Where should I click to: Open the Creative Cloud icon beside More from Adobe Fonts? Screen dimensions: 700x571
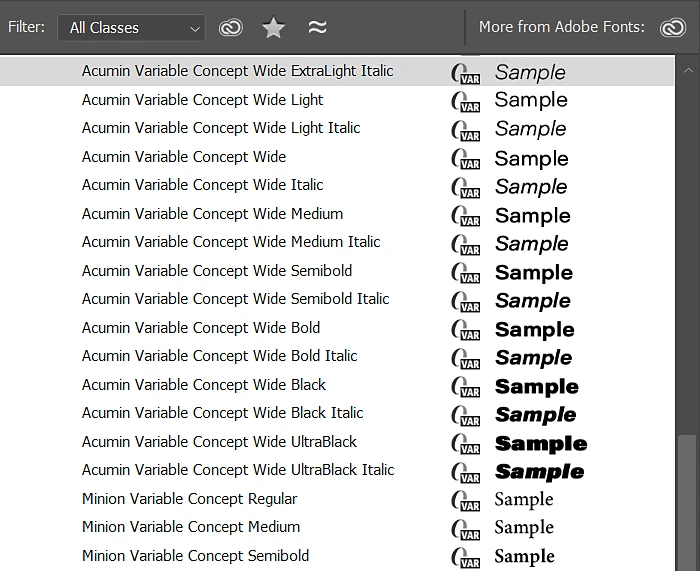673,28
